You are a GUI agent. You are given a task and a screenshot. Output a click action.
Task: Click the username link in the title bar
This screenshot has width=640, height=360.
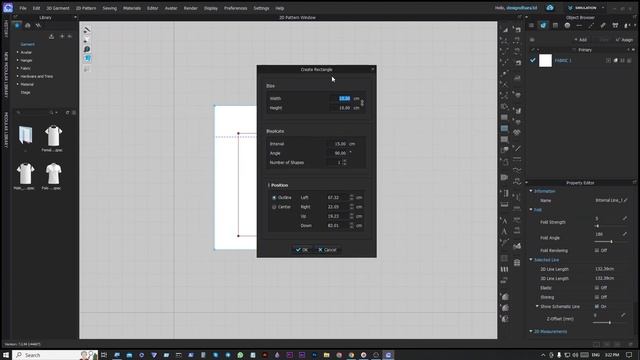pyautogui.click(x=522, y=8)
